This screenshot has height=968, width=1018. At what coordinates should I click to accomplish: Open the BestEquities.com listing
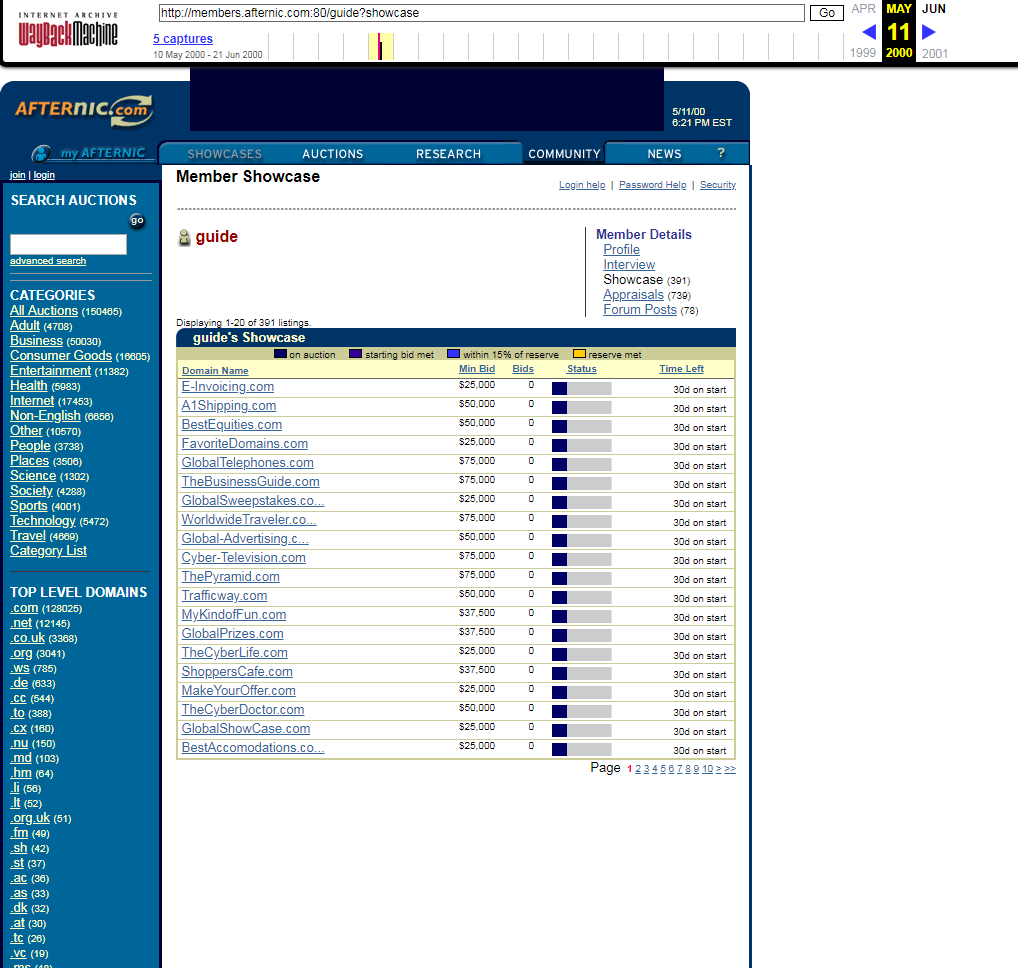click(232, 425)
